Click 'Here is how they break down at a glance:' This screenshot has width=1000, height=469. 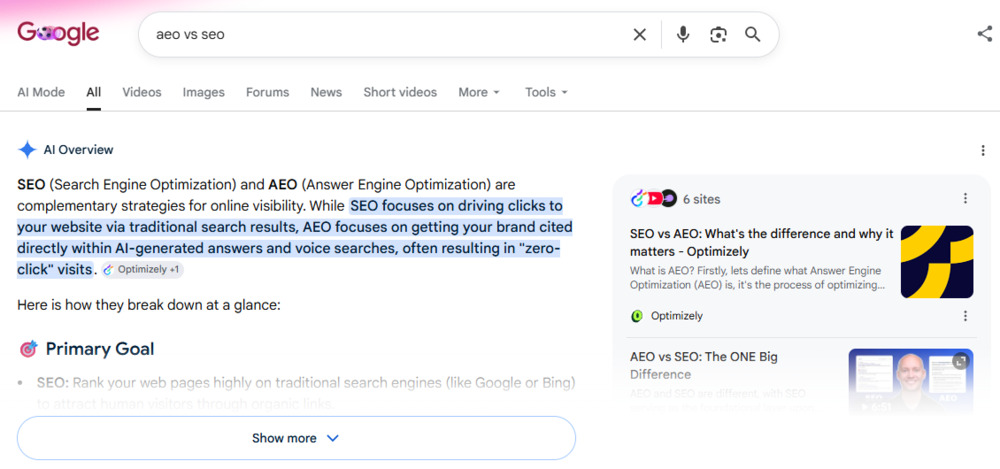(149, 305)
